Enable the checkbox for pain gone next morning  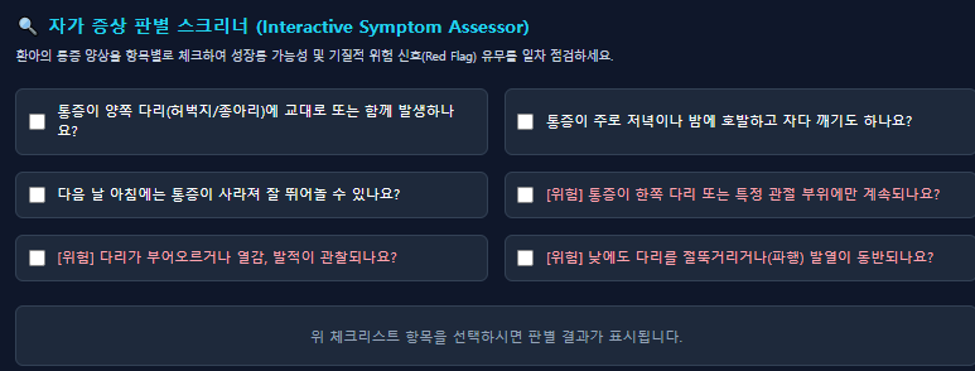[37, 195]
